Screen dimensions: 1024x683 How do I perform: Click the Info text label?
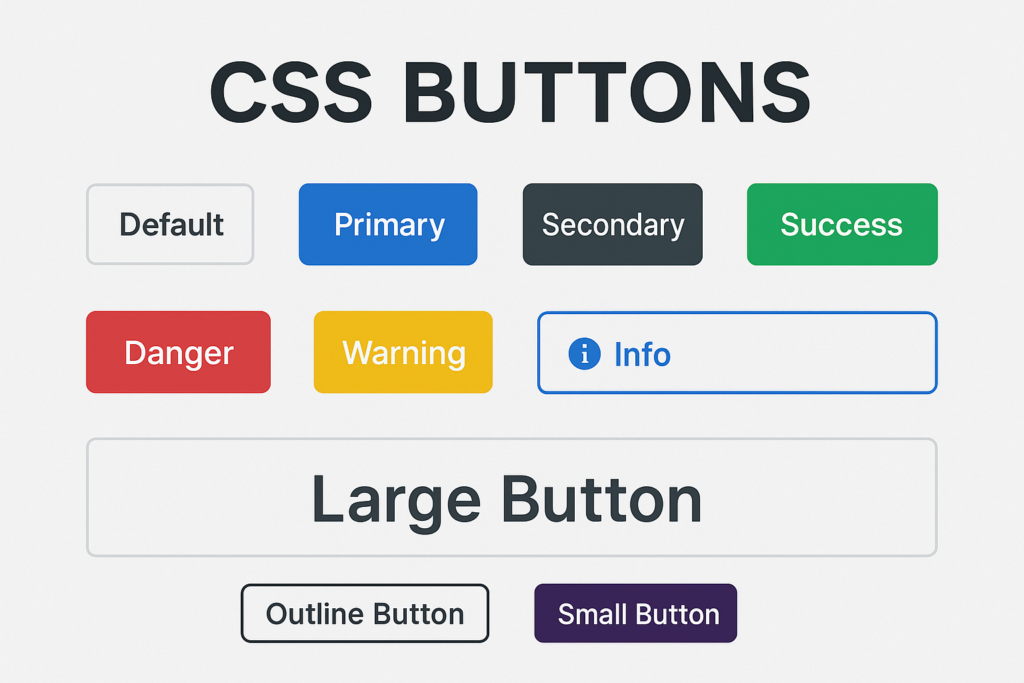tap(642, 355)
